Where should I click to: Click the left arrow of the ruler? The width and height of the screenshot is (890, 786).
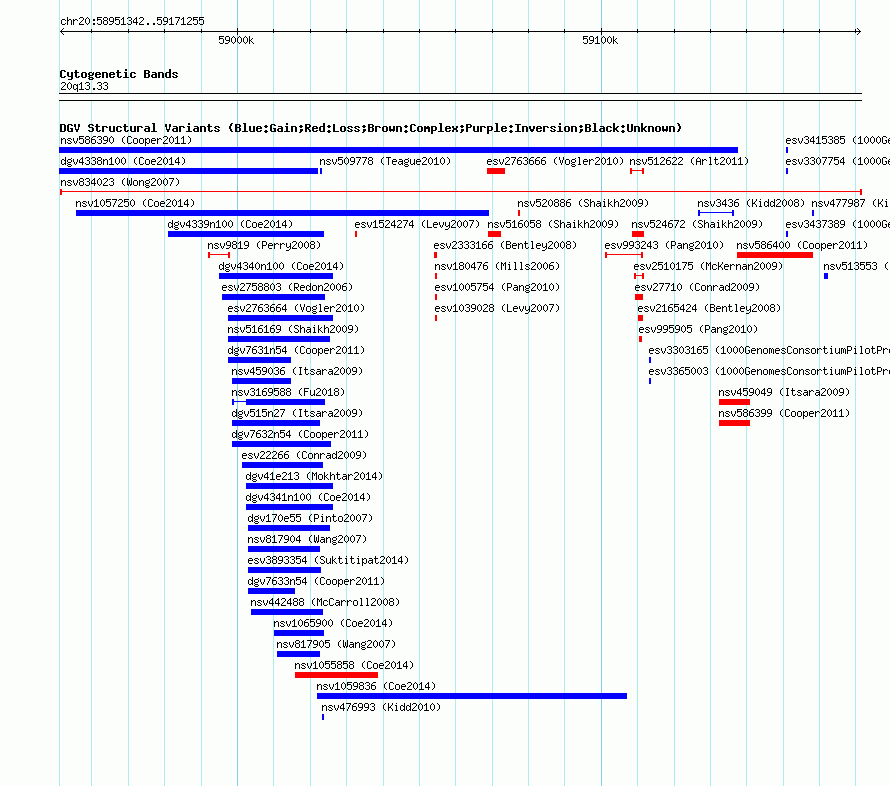coord(62,31)
